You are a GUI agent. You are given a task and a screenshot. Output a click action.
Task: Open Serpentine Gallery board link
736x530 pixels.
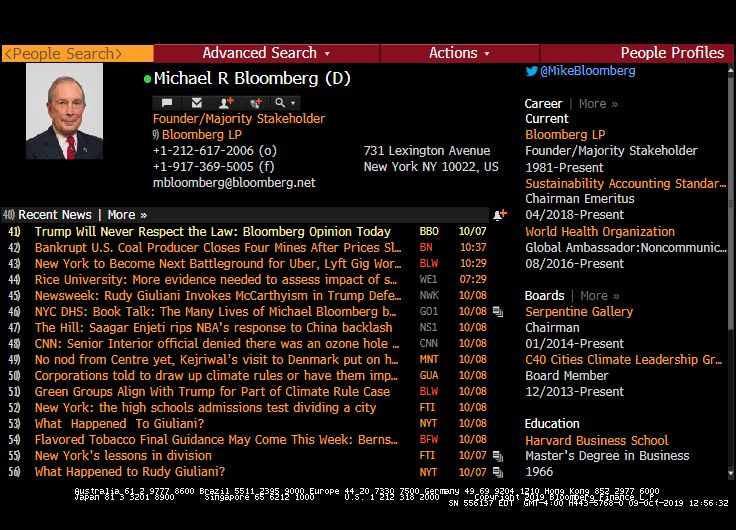[x=579, y=312]
